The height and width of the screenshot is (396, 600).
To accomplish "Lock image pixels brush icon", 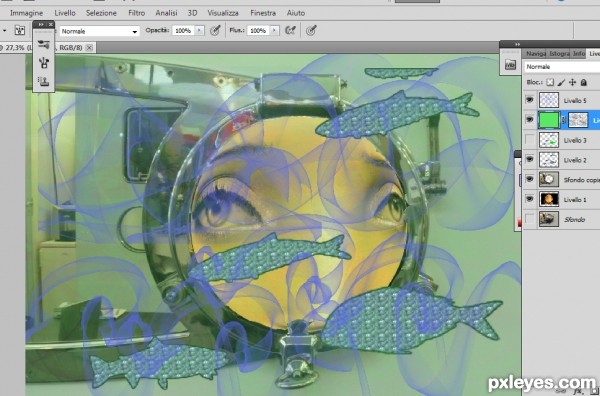I will [561, 82].
